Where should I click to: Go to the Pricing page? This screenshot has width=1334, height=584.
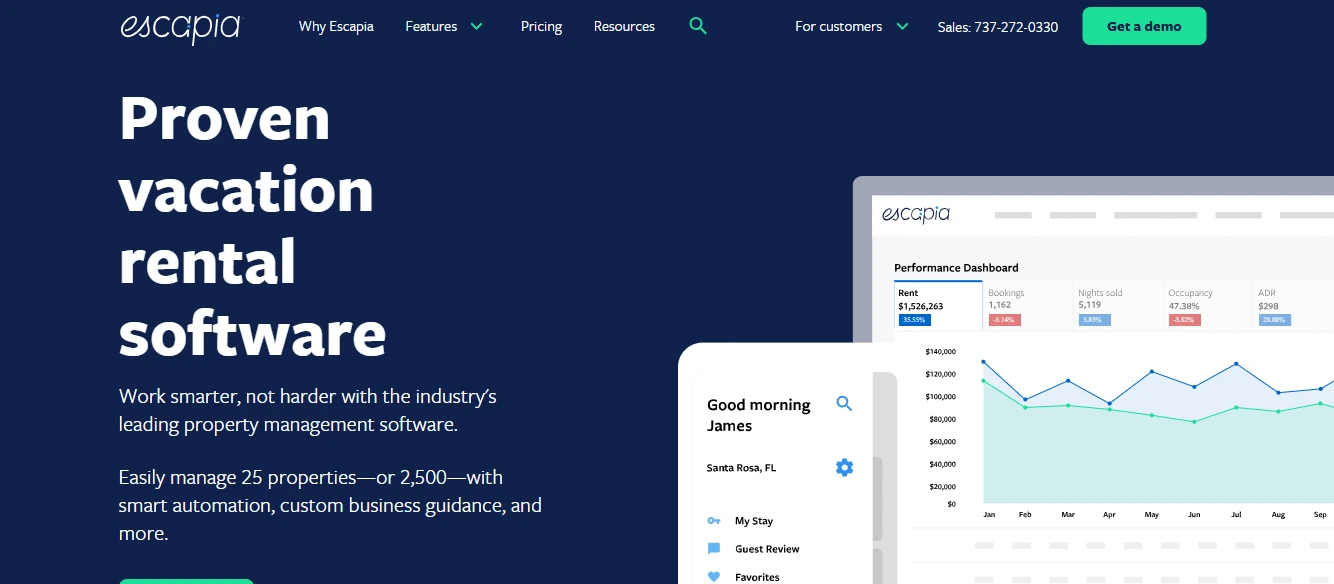541,26
